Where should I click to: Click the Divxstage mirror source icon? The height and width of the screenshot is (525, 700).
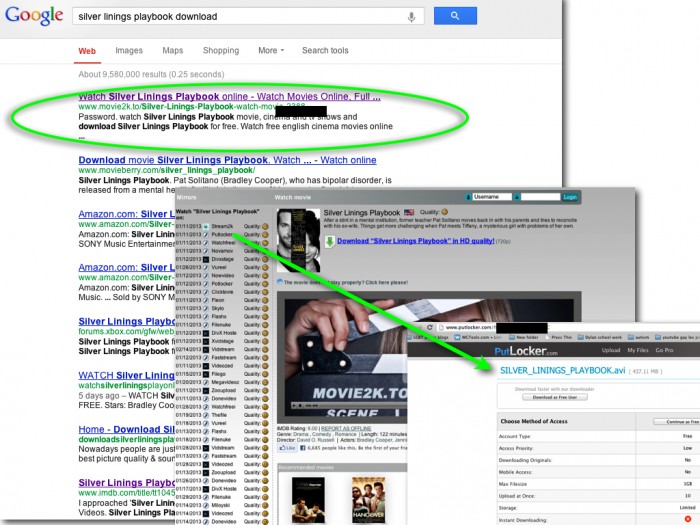(x=206, y=259)
